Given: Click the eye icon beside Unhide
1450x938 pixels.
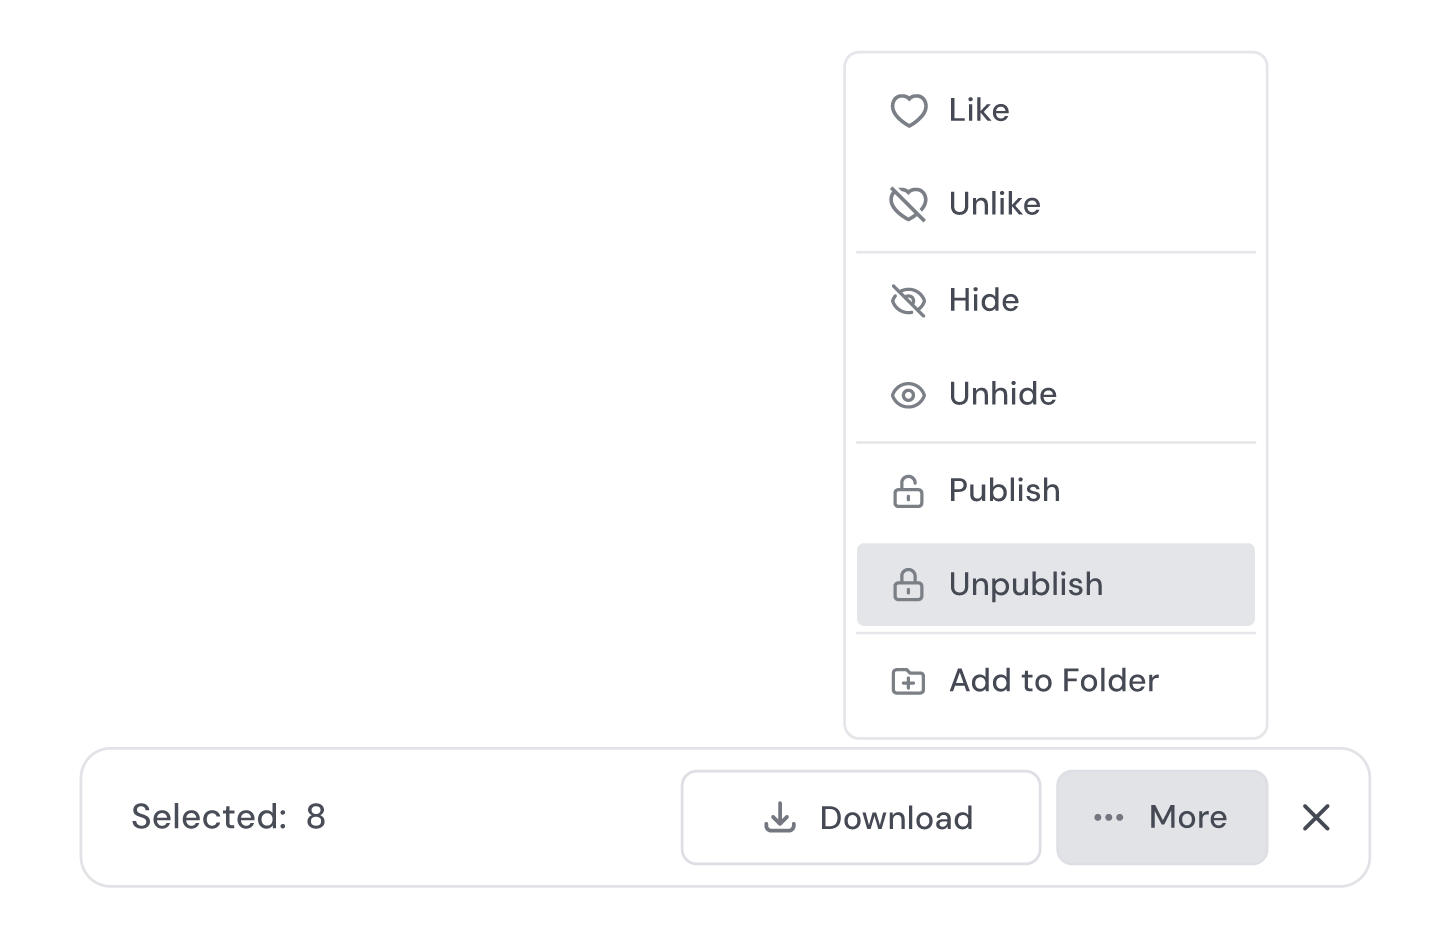Looking at the screenshot, I should click(908, 395).
